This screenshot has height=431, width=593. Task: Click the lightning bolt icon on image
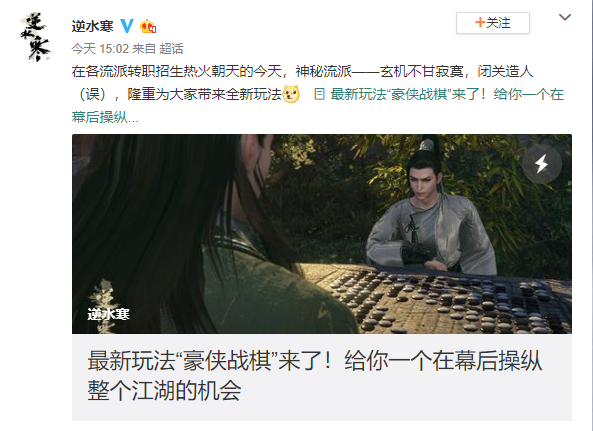point(542,164)
